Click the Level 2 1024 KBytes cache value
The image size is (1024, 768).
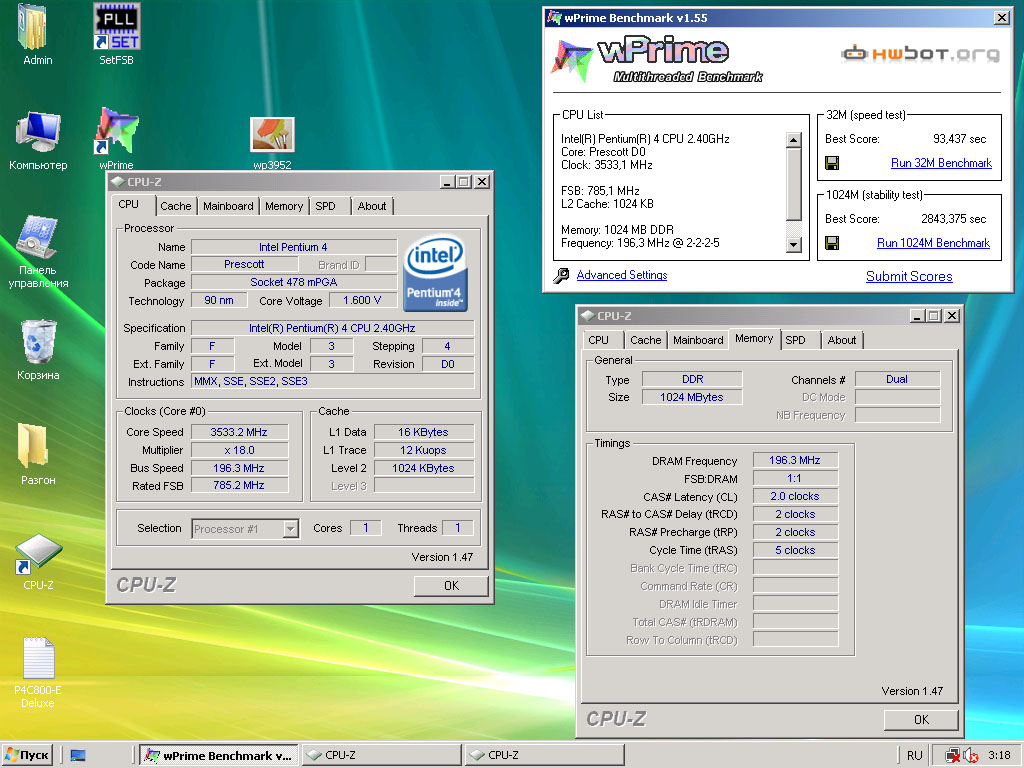[423, 468]
